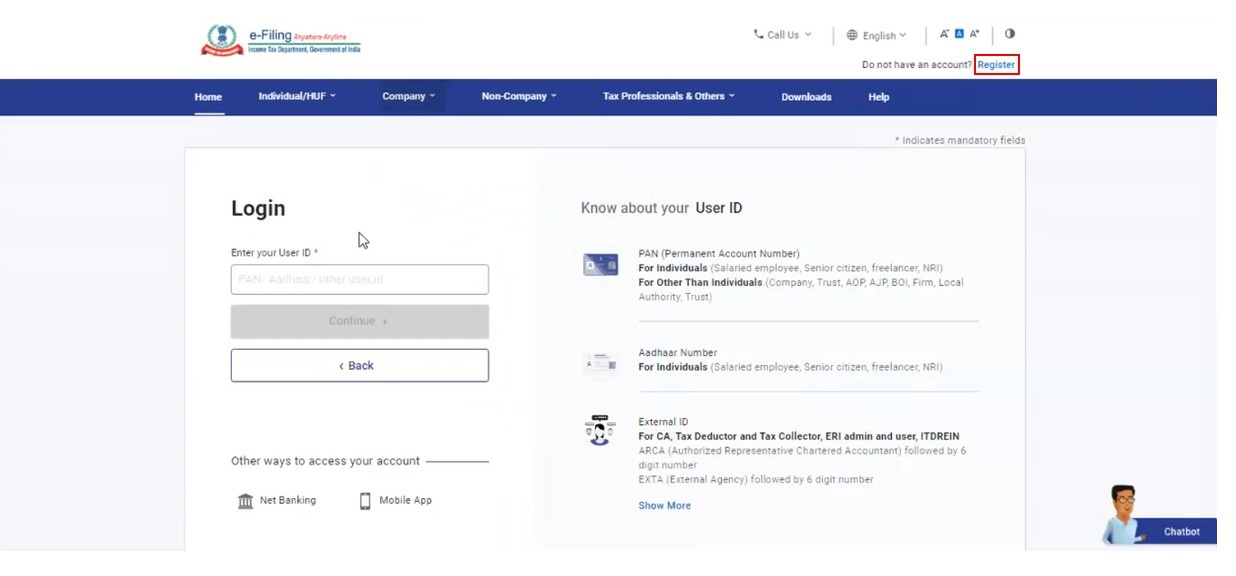Open the English language dropdown
The width and height of the screenshot is (1236, 576).
pyautogui.click(x=877, y=35)
